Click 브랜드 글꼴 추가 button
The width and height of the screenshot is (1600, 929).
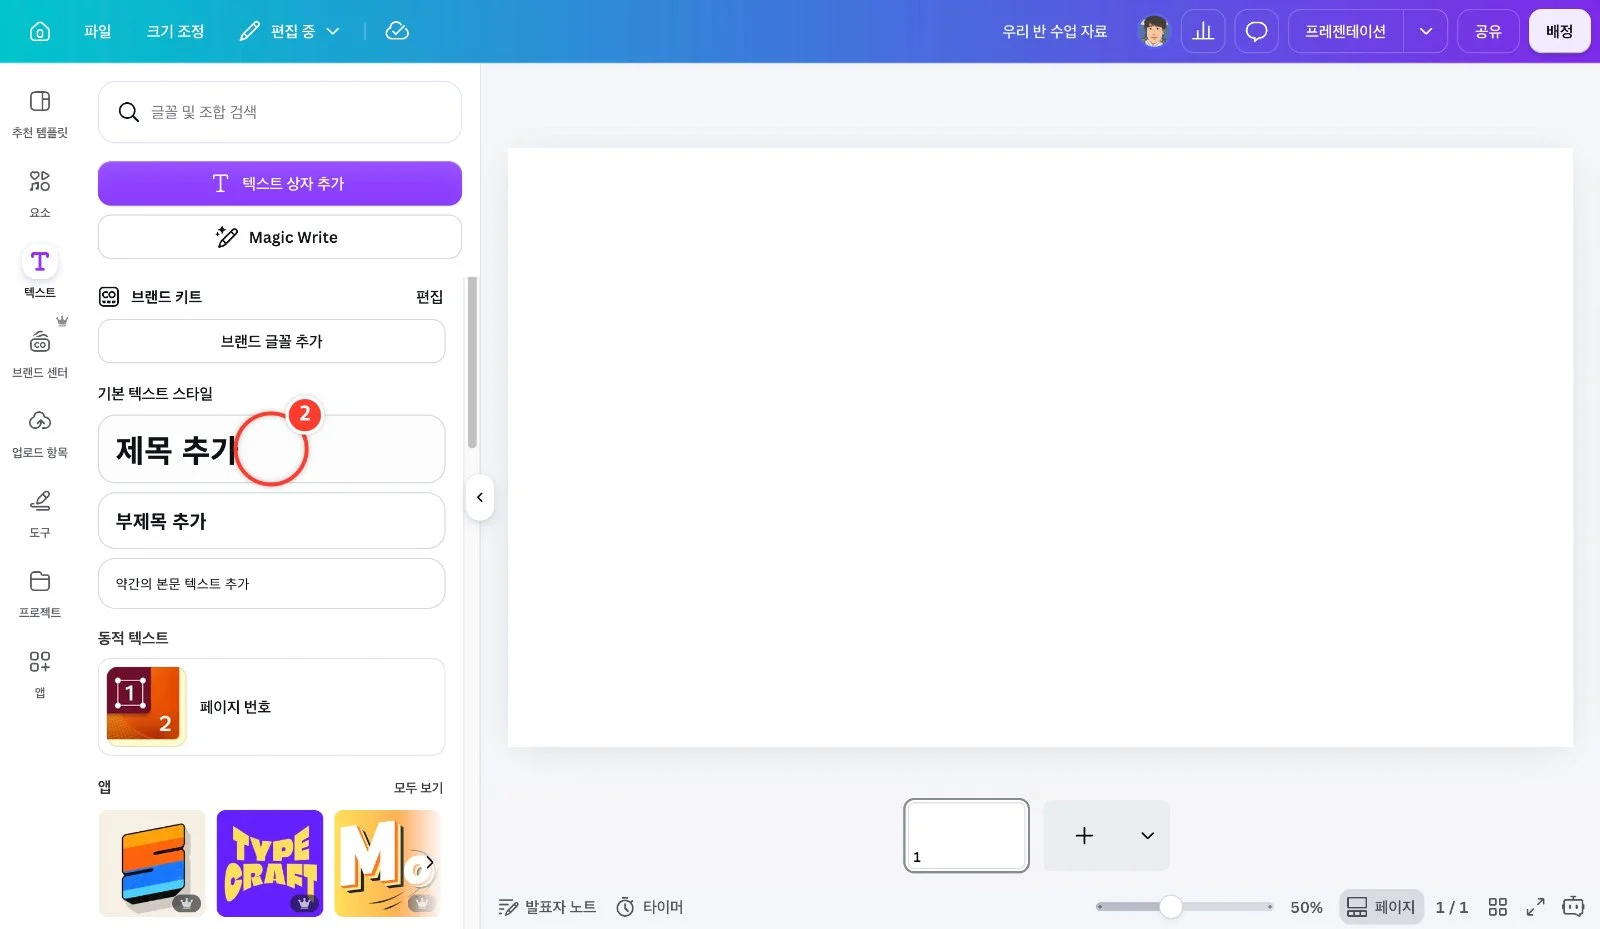click(272, 341)
